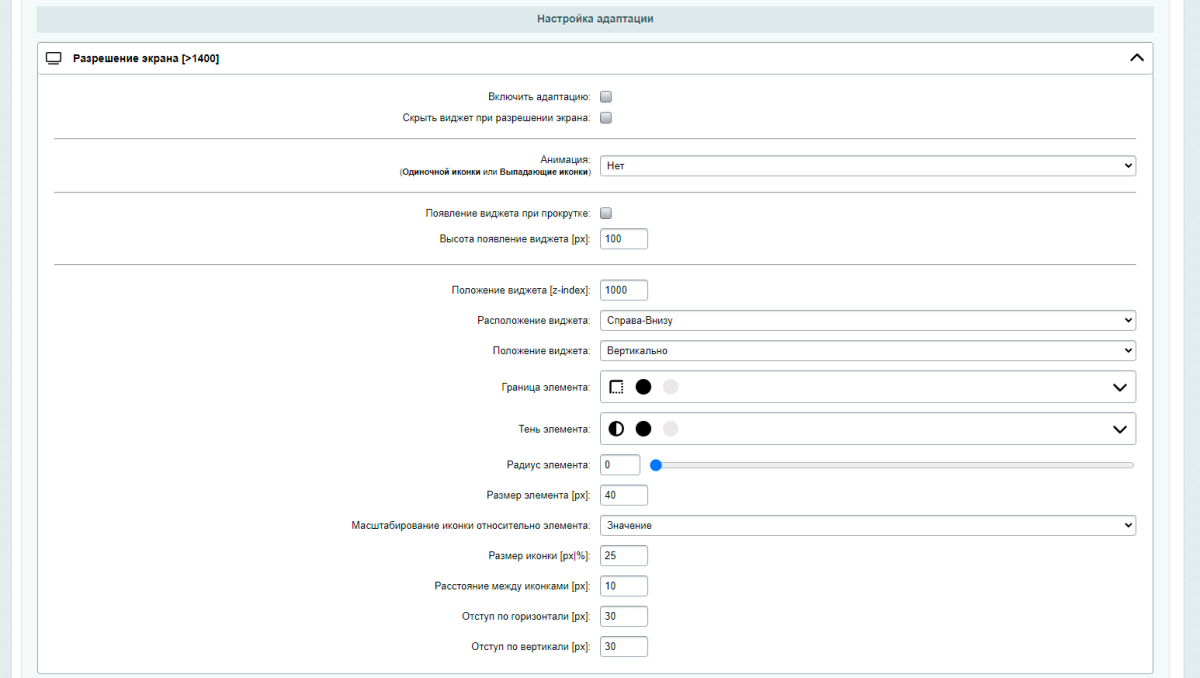Click the border style icon in Граница элемента
This screenshot has height=678, width=1200.
pyautogui.click(x=616, y=387)
